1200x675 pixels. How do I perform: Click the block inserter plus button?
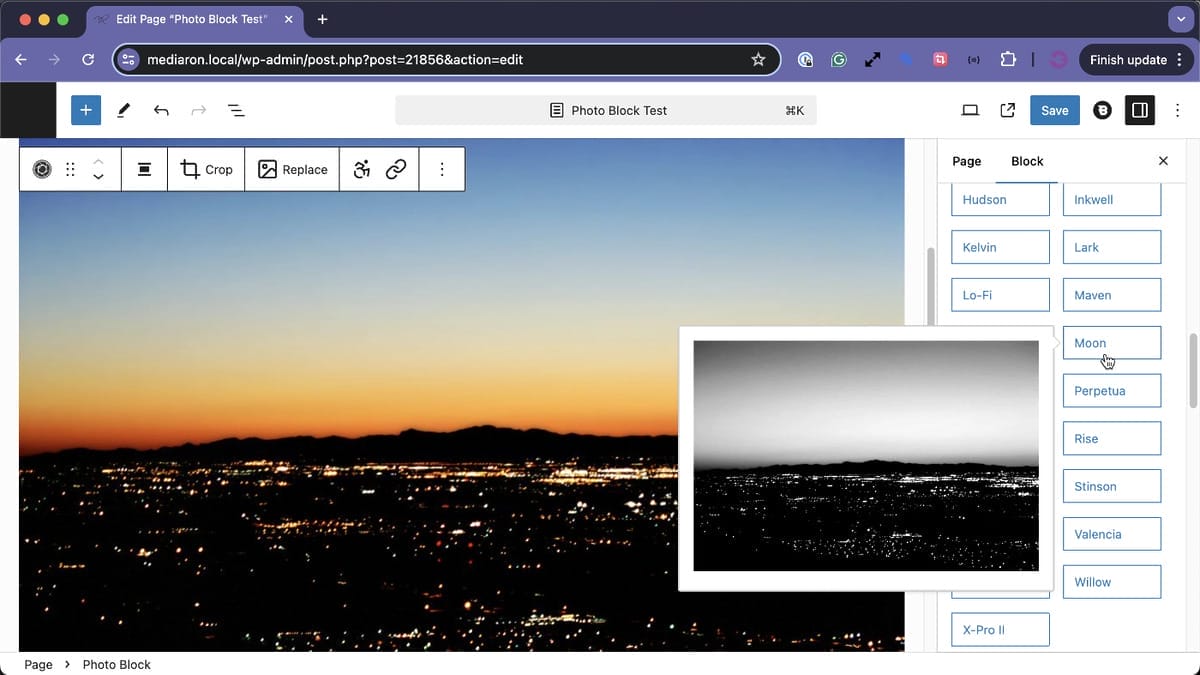(86, 110)
